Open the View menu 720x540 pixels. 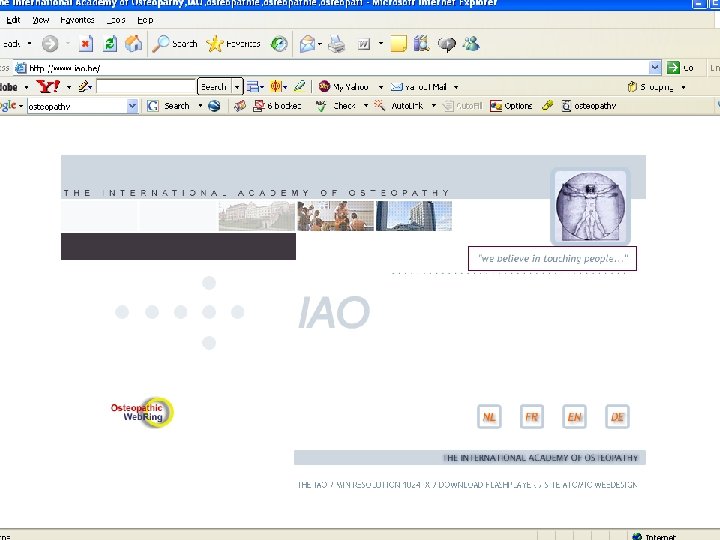tap(40, 20)
